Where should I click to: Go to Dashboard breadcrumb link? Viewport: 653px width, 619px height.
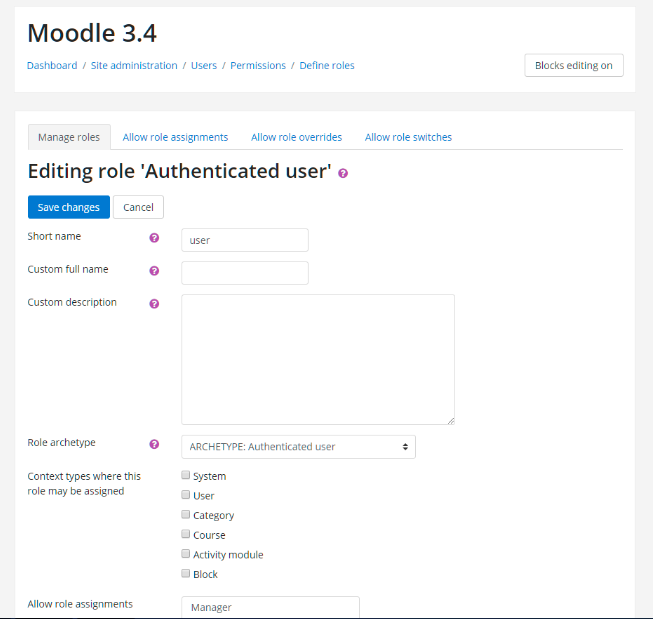[x=52, y=65]
